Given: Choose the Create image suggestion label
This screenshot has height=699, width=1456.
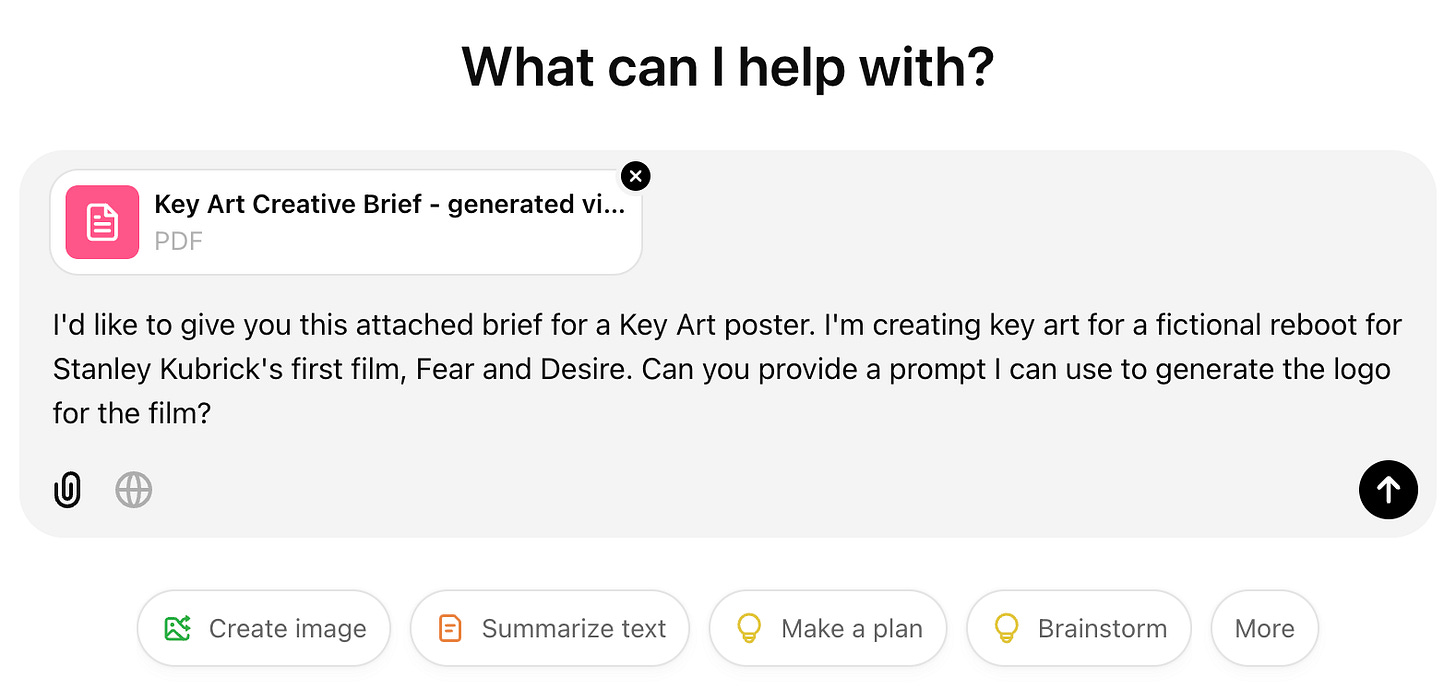Looking at the screenshot, I should click(x=287, y=629).
